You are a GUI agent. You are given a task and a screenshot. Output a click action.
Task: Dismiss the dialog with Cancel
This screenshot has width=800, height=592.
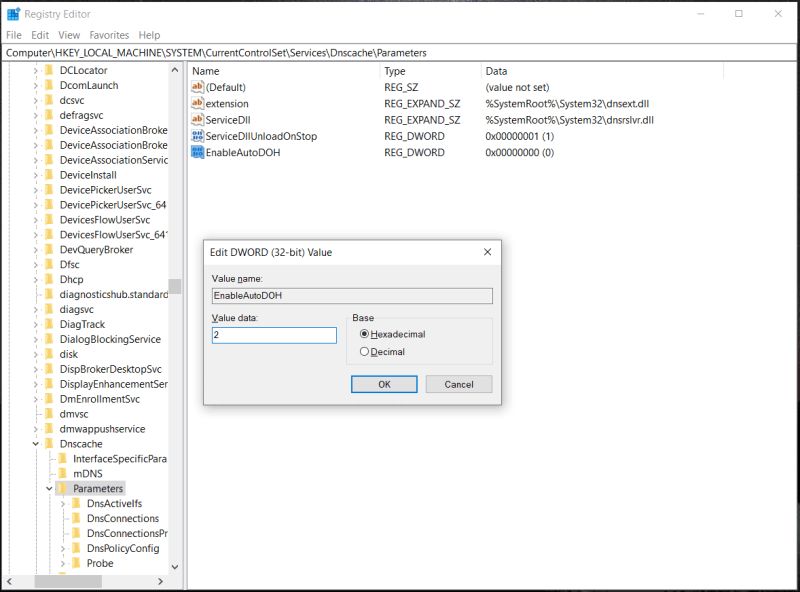point(458,384)
